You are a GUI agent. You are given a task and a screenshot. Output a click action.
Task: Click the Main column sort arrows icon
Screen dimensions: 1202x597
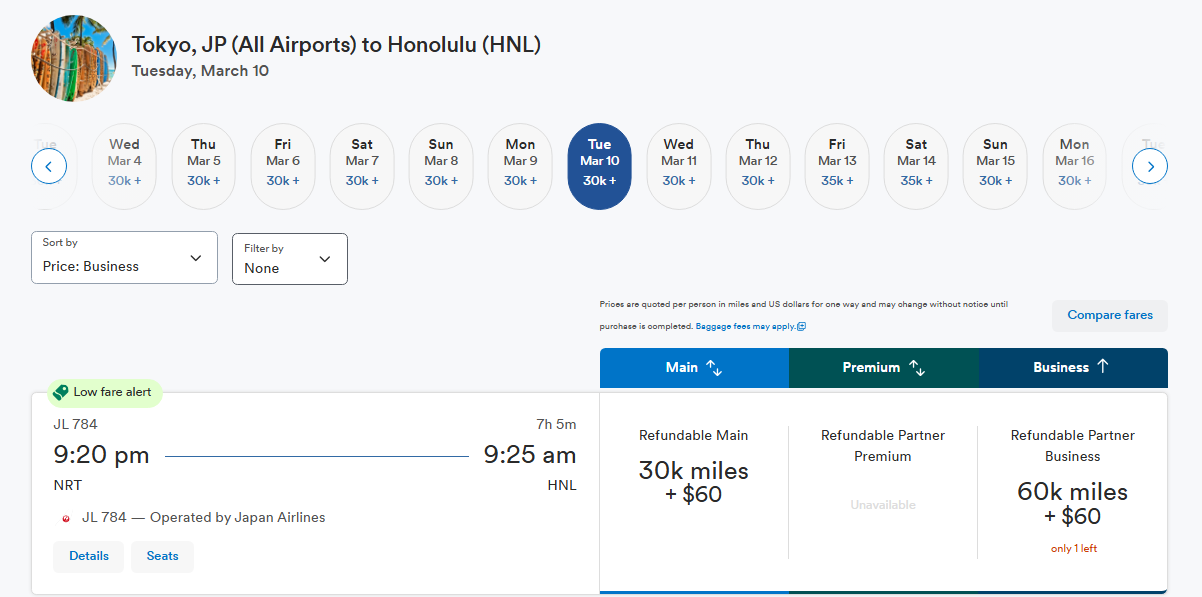coord(714,367)
